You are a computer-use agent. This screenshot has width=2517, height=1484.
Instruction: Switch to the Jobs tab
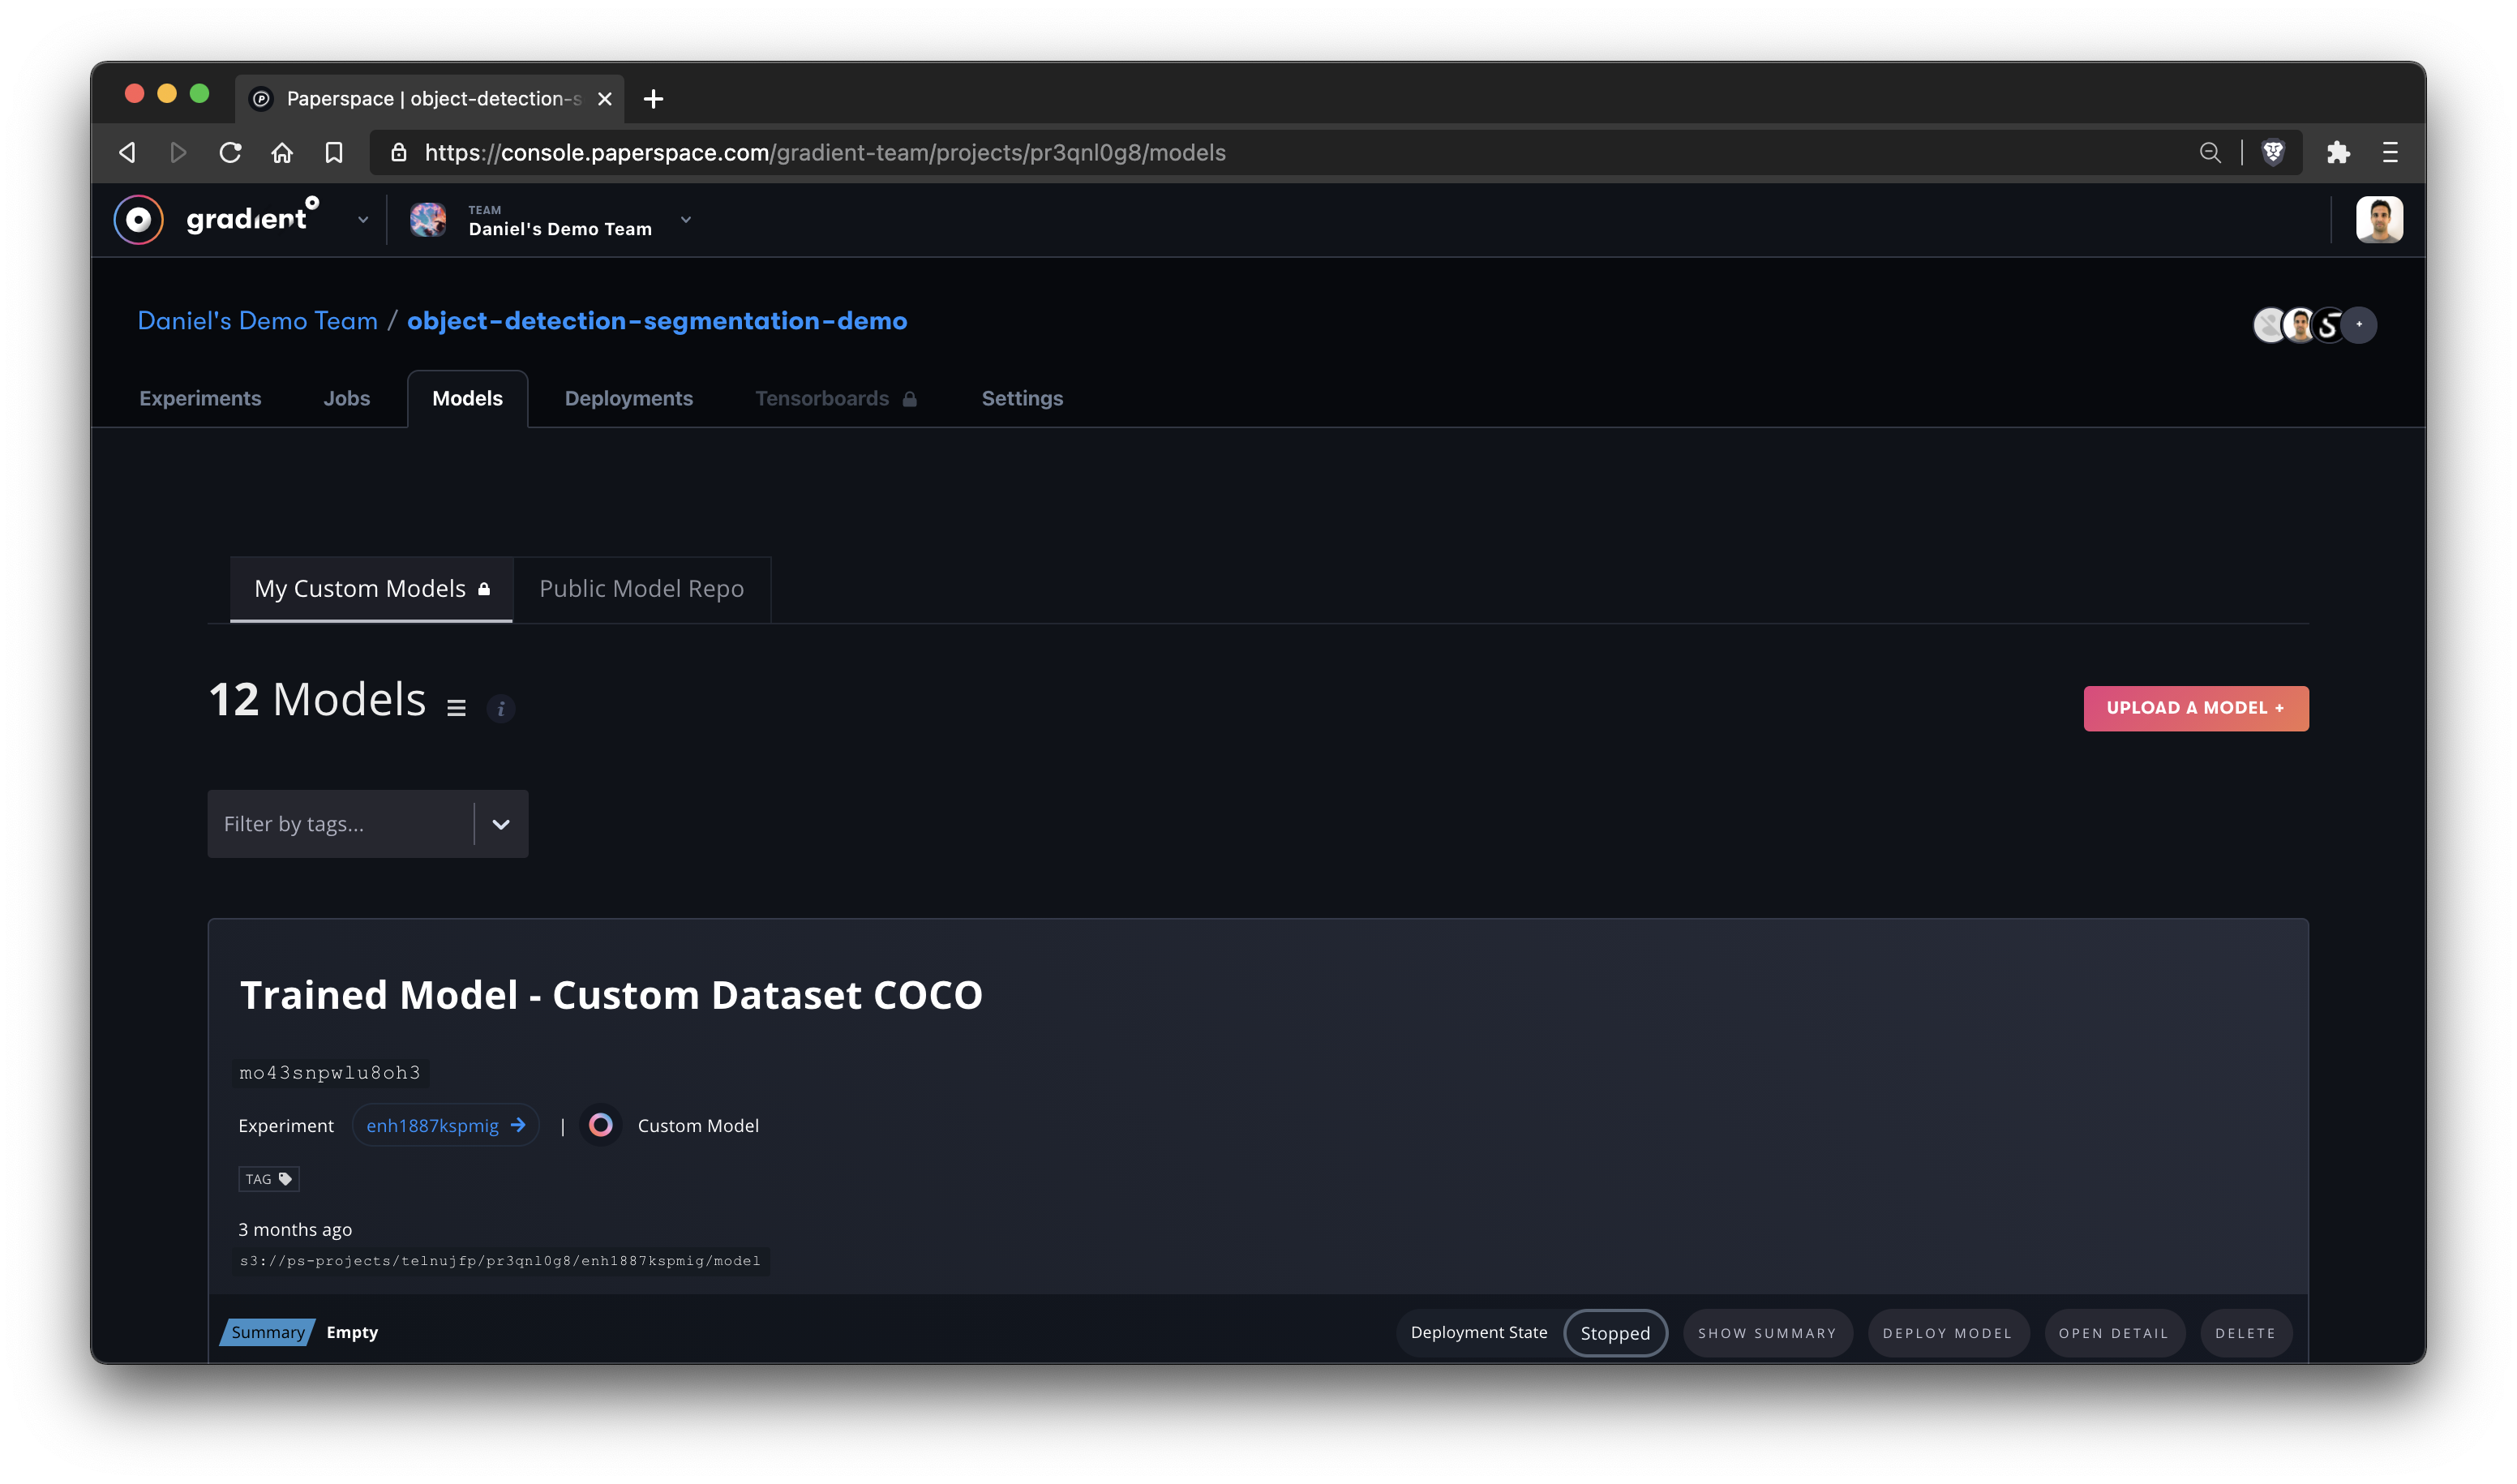pyautogui.click(x=346, y=398)
